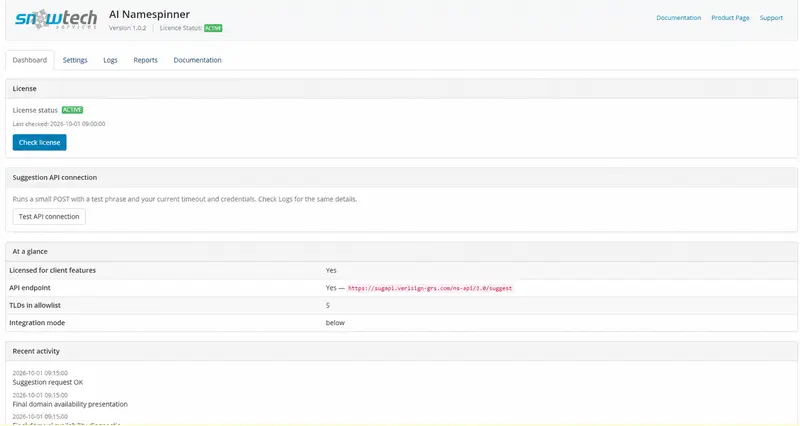Open the Support link

click(x=771, y=17)
